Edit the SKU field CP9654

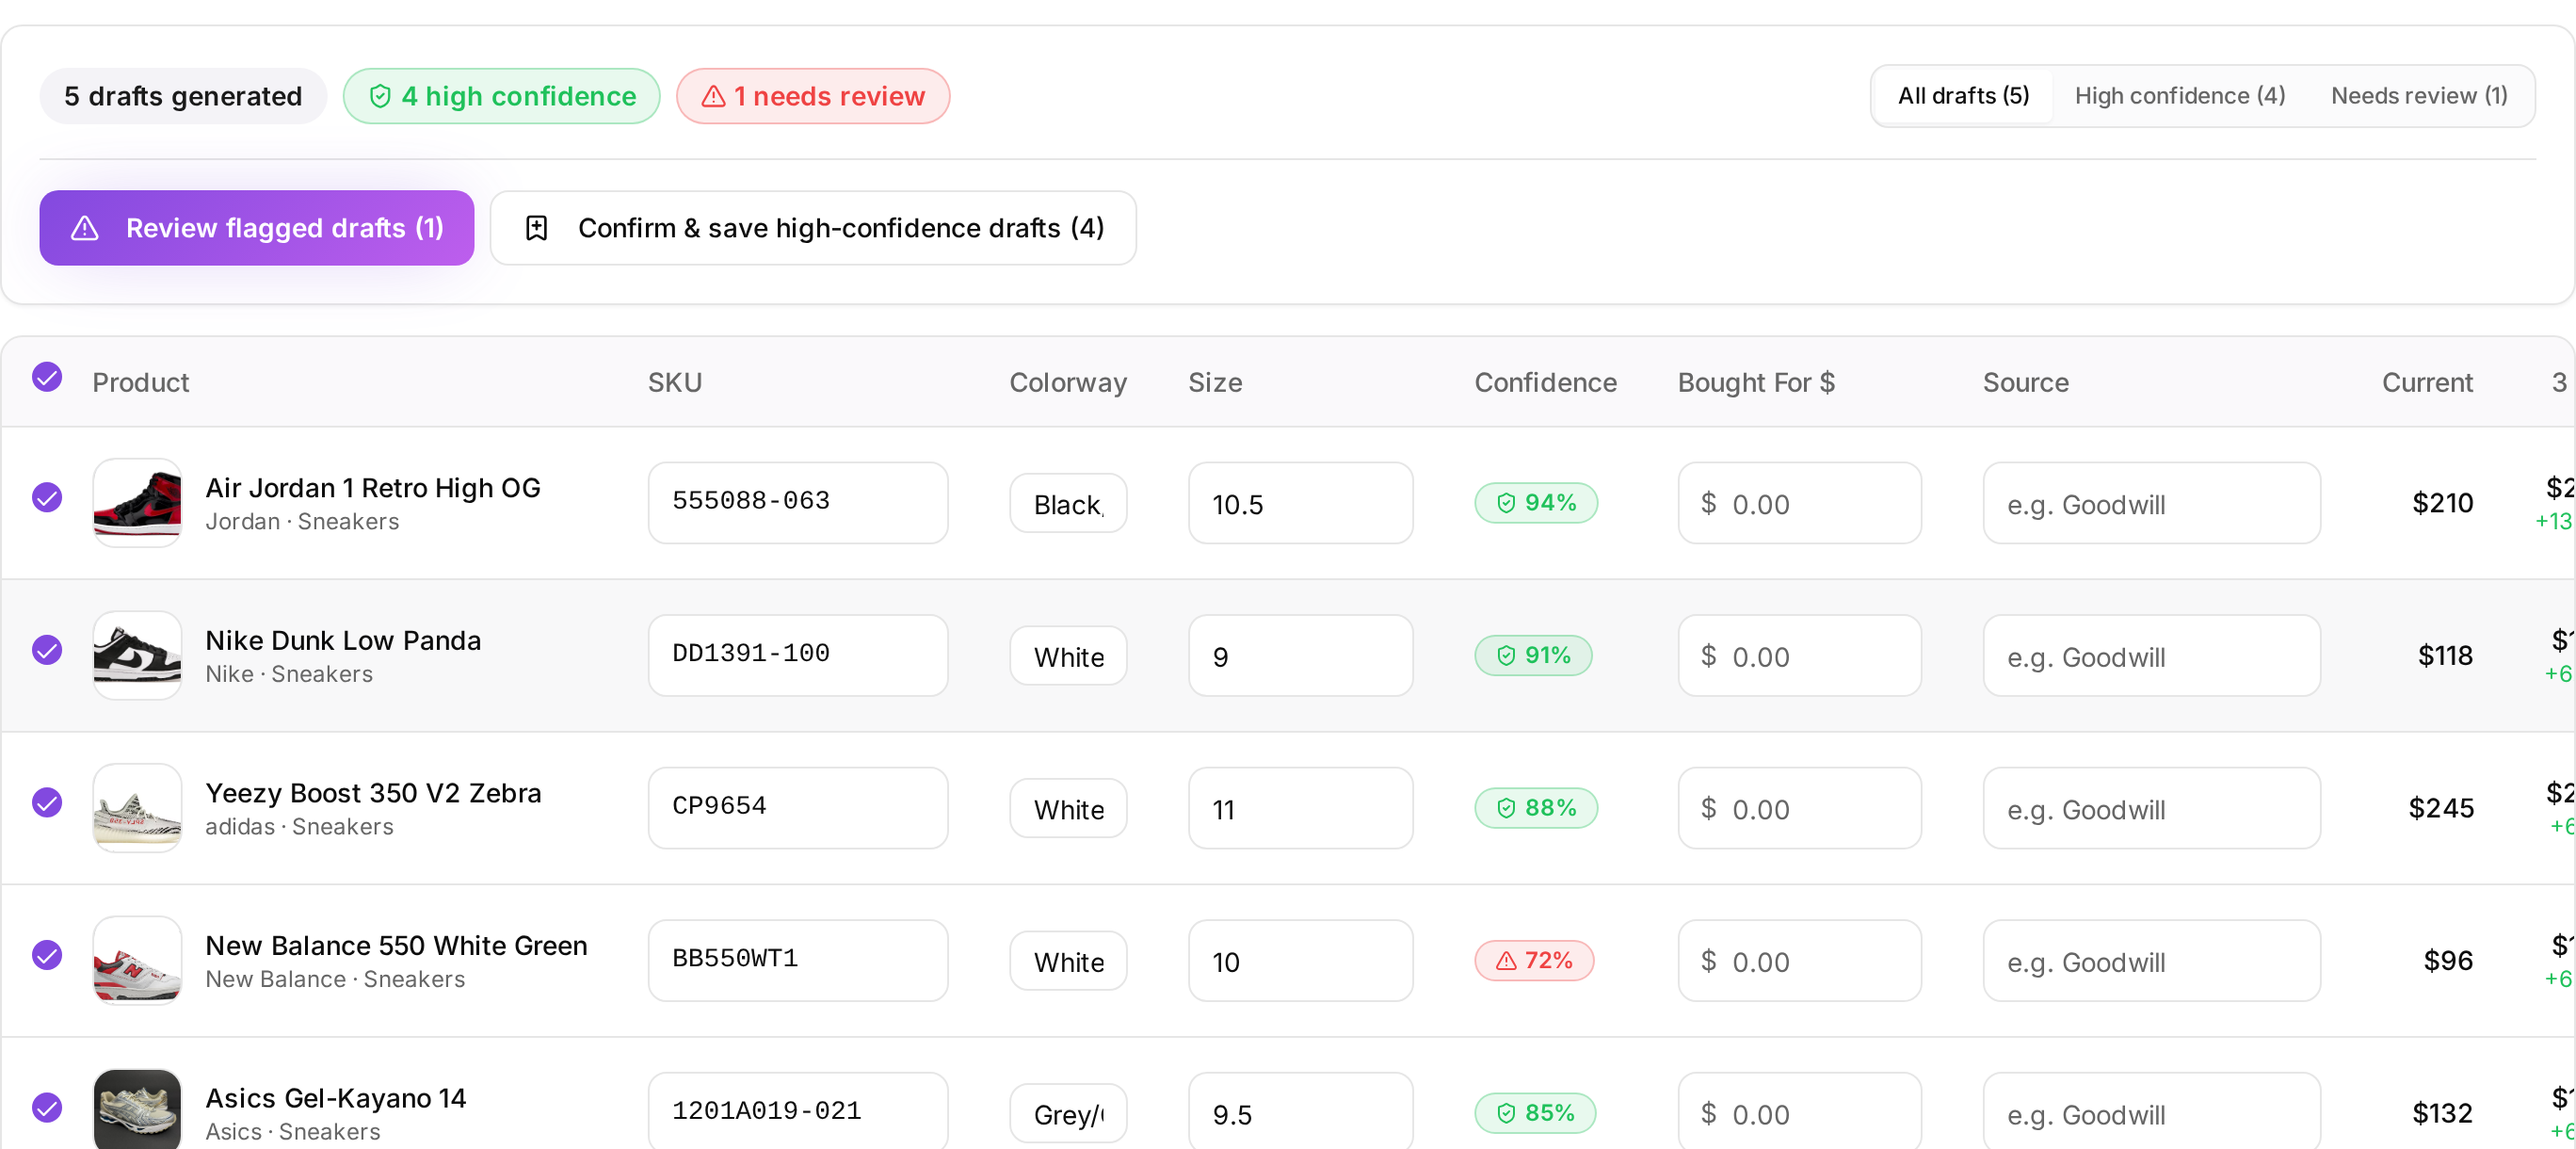tap(798, 808)
